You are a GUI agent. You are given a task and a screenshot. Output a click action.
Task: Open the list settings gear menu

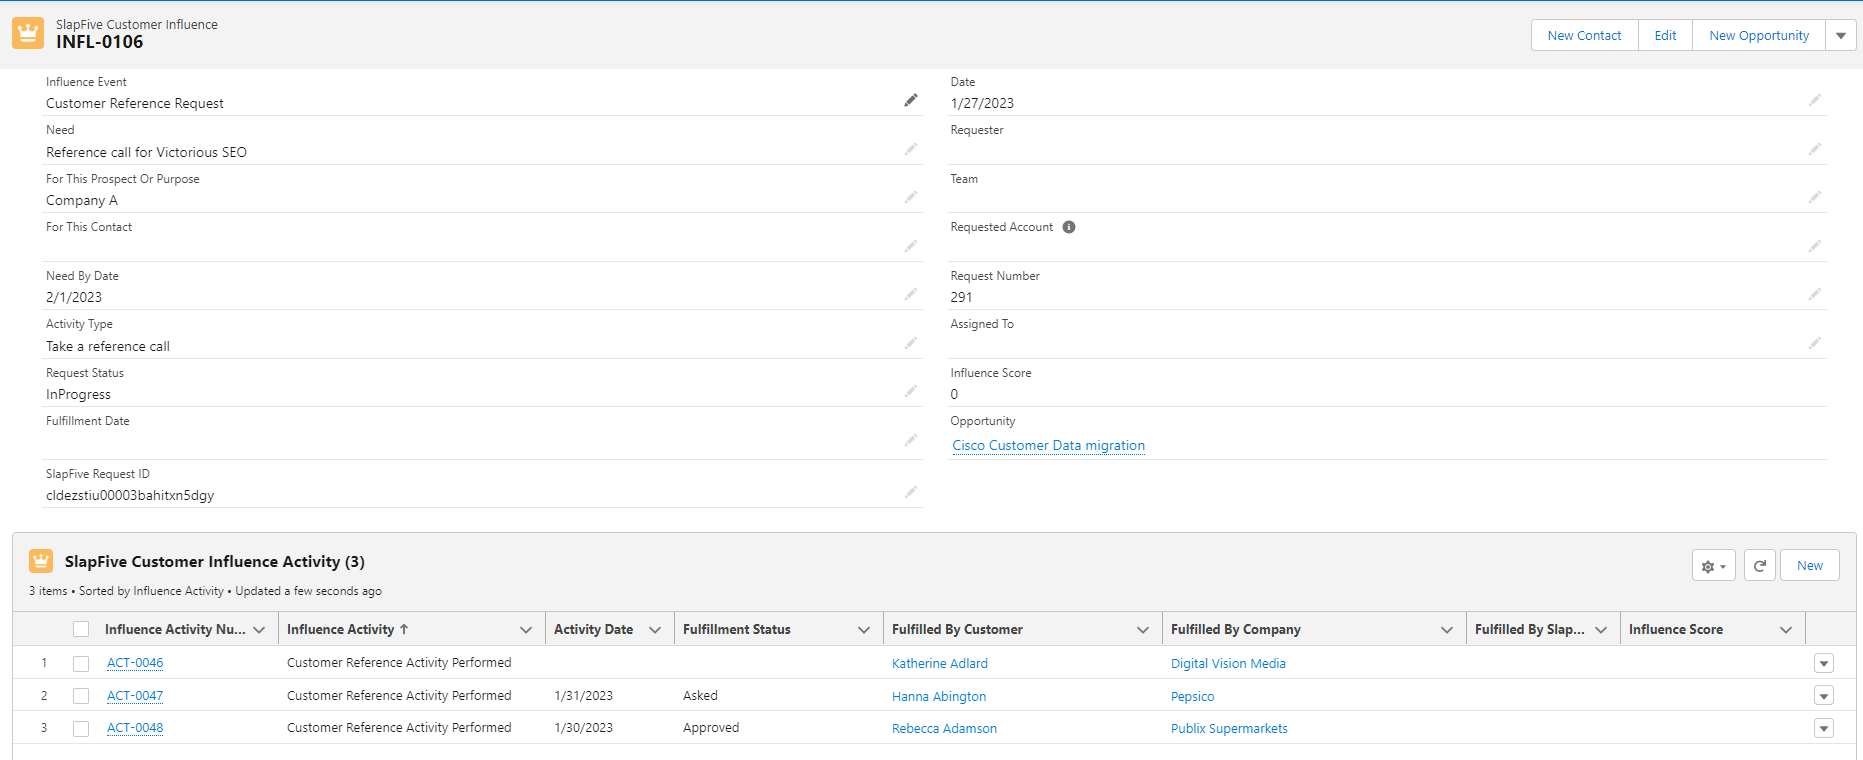[x=1713, y=566]
